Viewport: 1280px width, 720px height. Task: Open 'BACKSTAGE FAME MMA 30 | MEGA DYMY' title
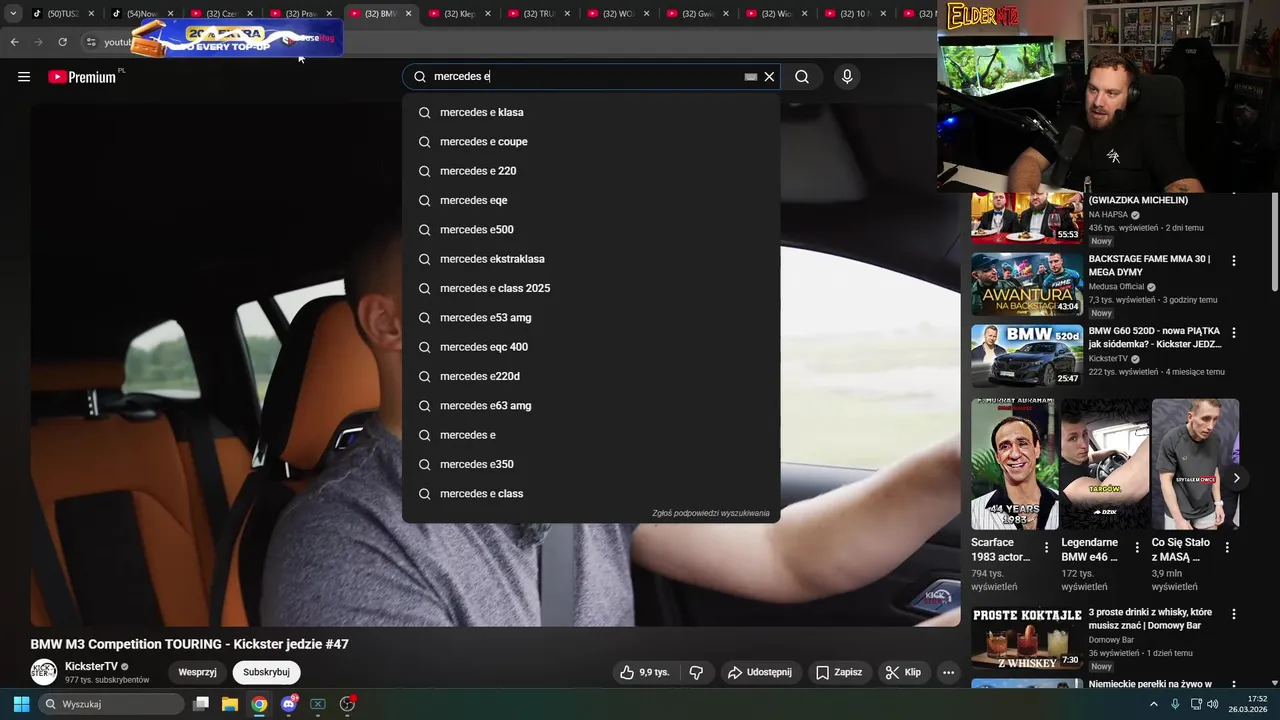(1149, 265)
